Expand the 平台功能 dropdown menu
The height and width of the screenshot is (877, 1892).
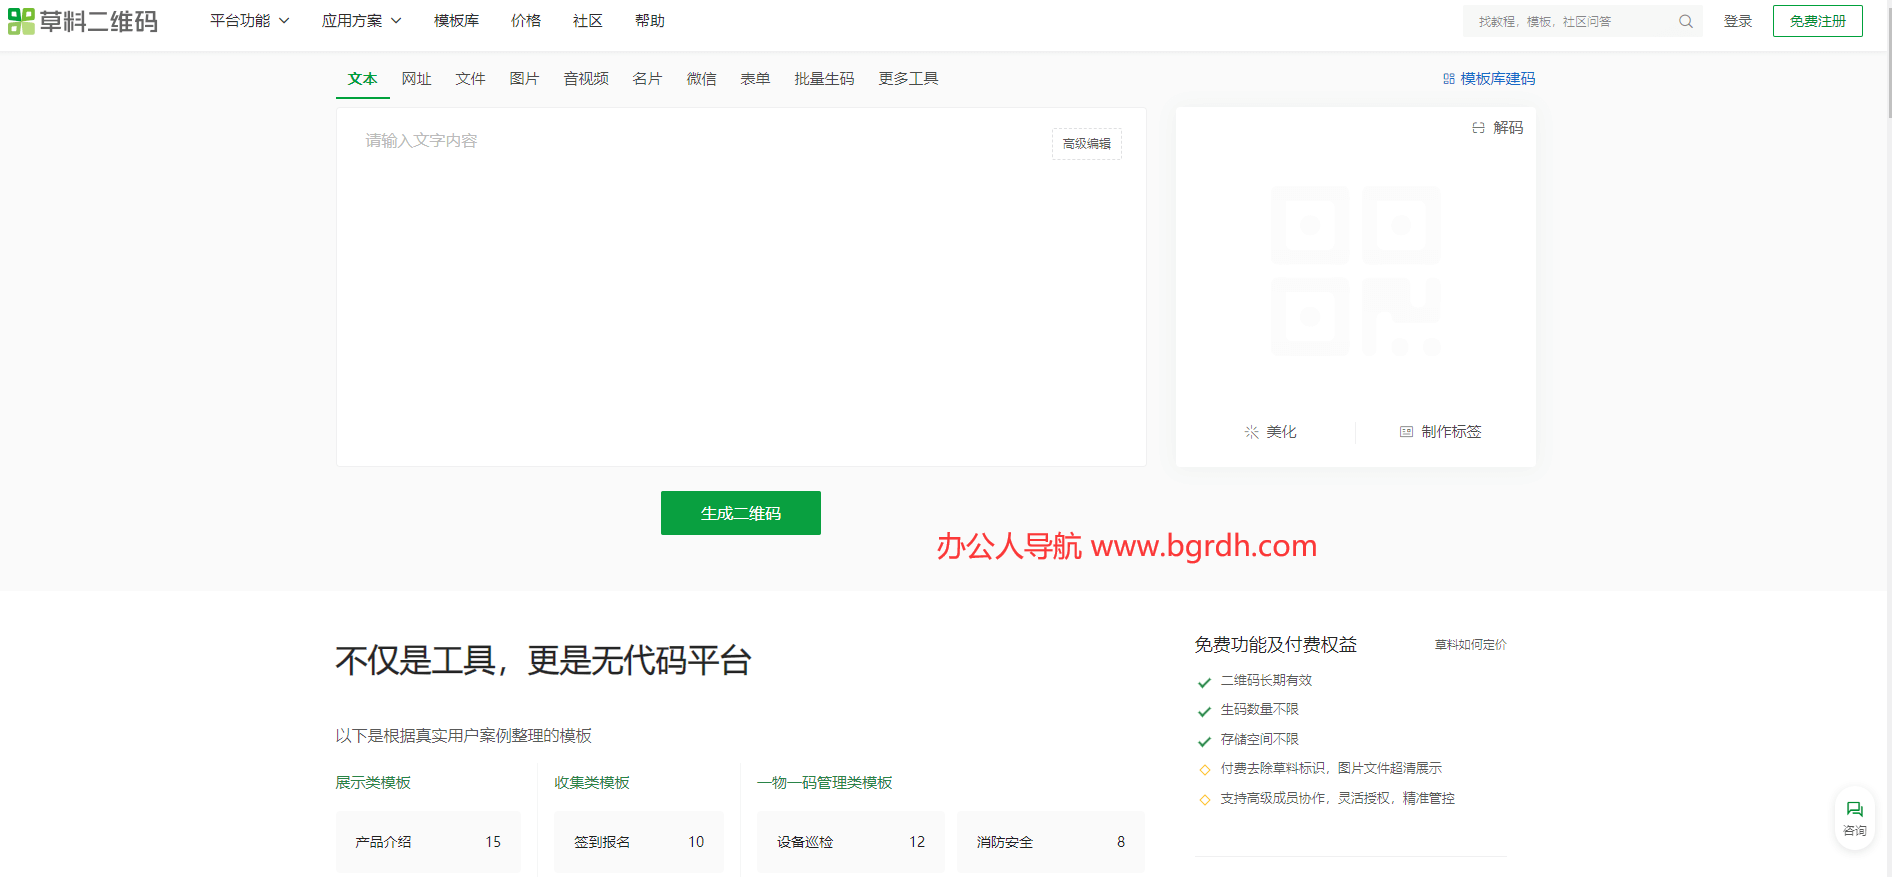point(249,21)
